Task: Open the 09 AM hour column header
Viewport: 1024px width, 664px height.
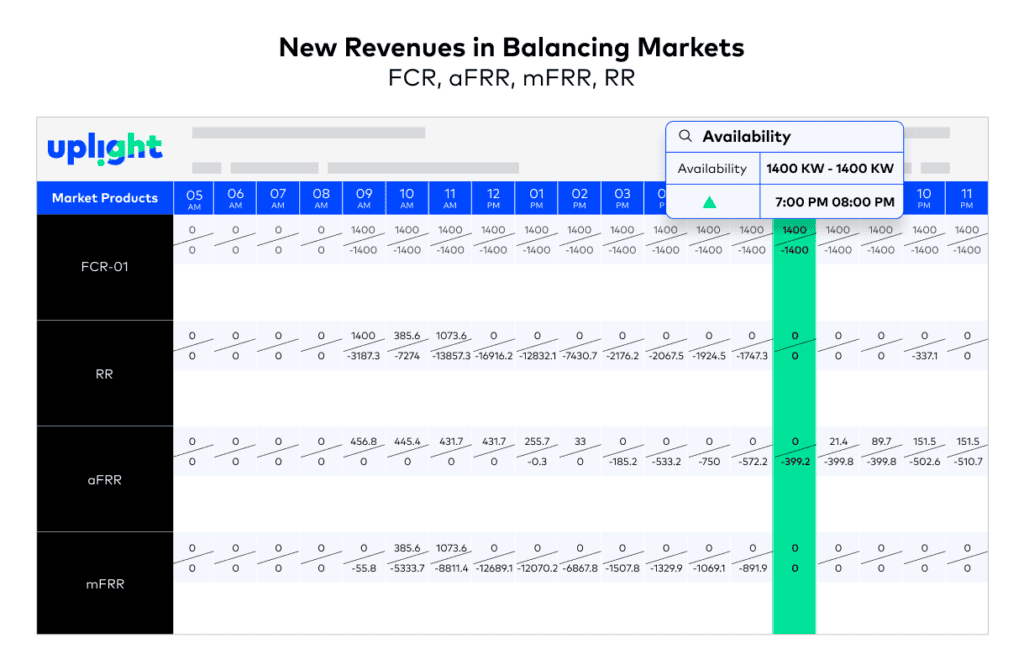Action: (x=364, y=198)
